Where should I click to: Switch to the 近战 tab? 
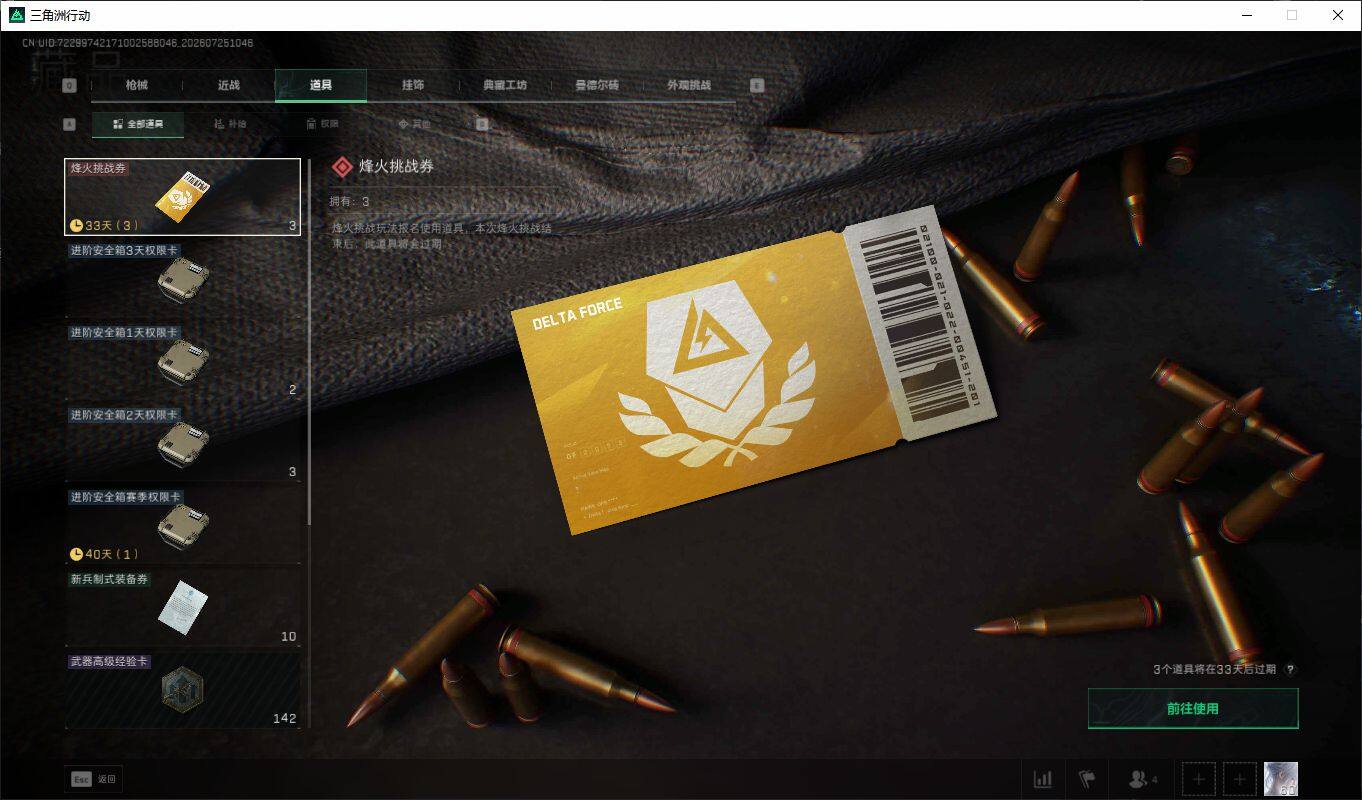229,85
